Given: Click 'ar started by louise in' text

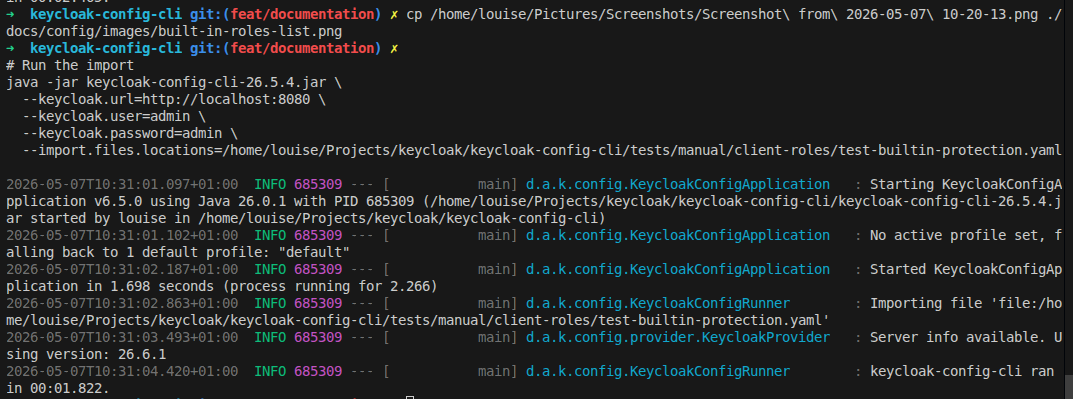Looking at the screenshot, I should [99, 218].
